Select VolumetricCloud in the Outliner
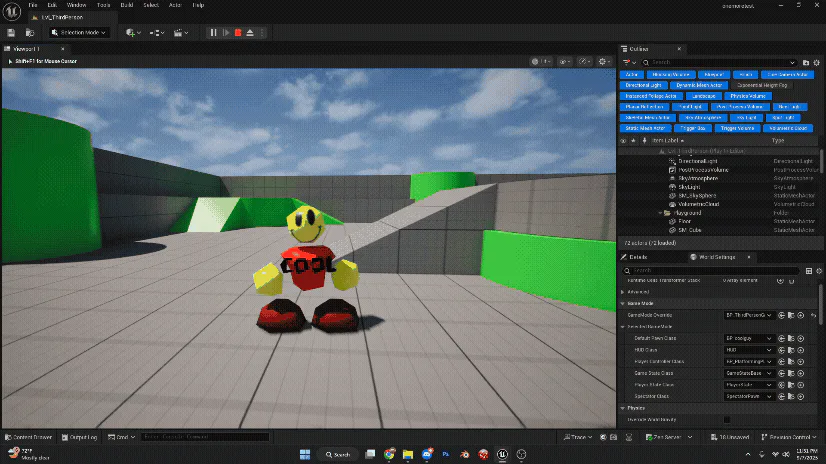826x464 pixels. pos(699,204)
